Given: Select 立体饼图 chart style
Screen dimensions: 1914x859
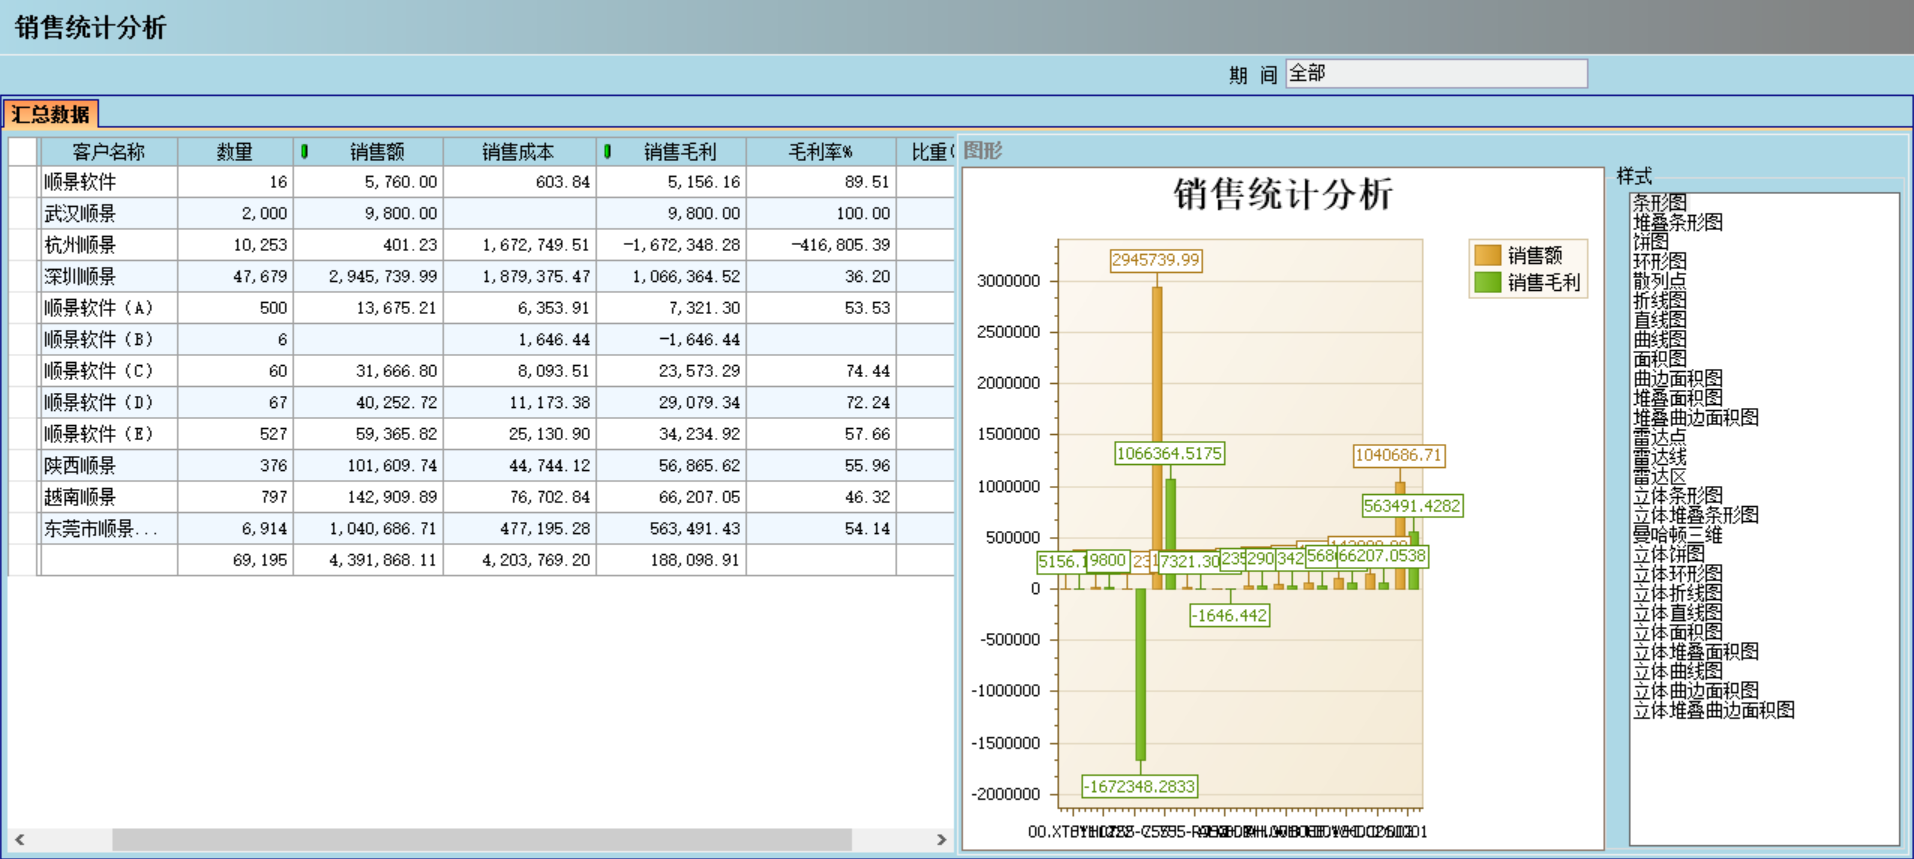Looking at the screenshot, I should pos(1669,555).
